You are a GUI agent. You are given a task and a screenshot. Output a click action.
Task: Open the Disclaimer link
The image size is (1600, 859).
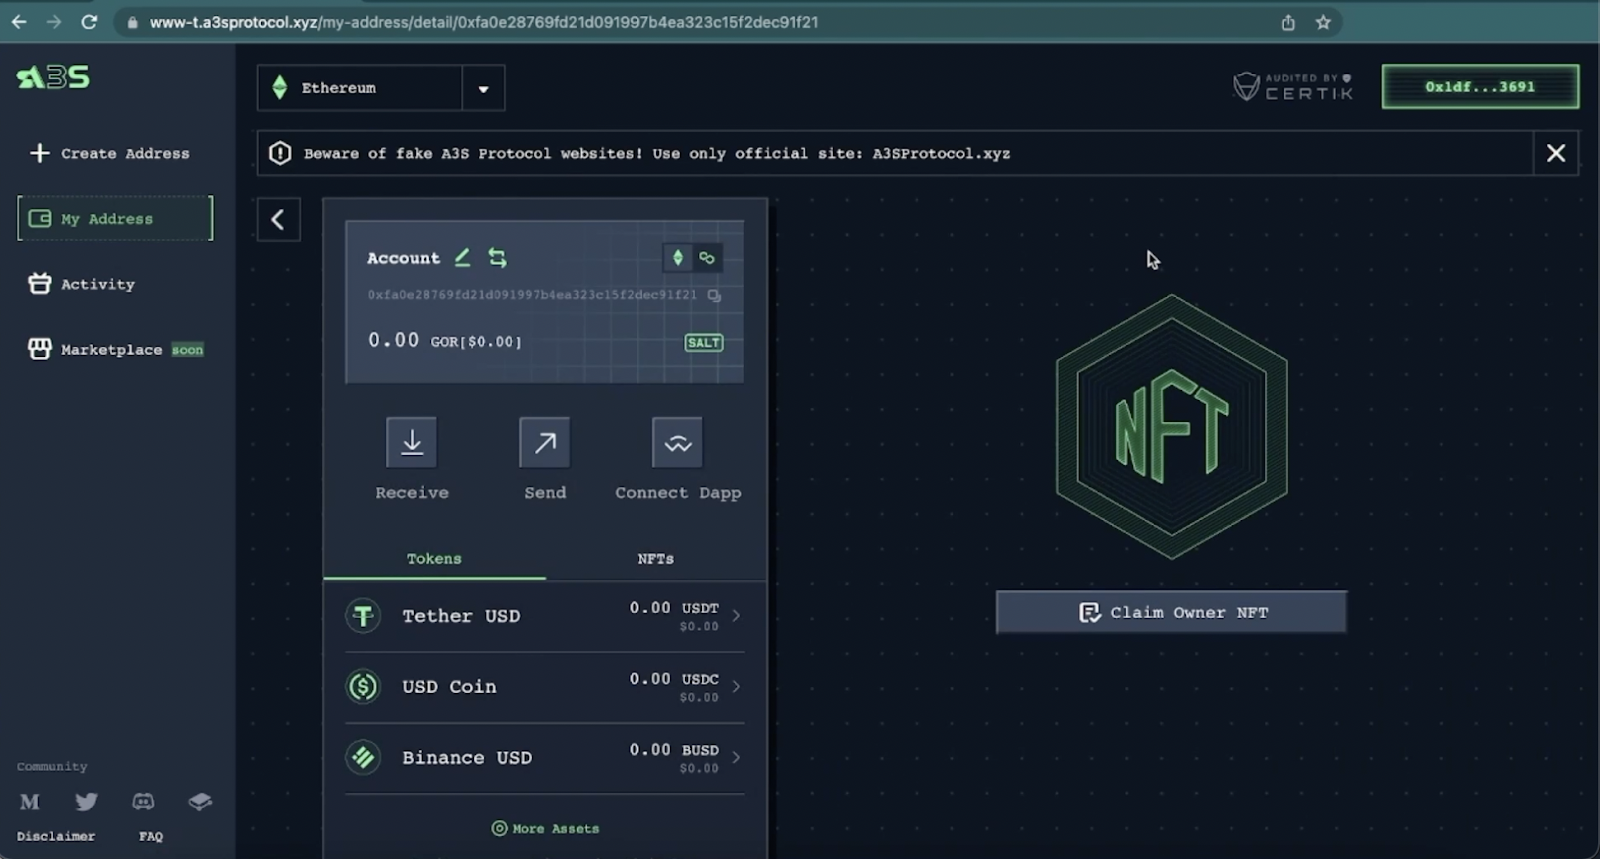pyautogui.click(x=56, y=836)
